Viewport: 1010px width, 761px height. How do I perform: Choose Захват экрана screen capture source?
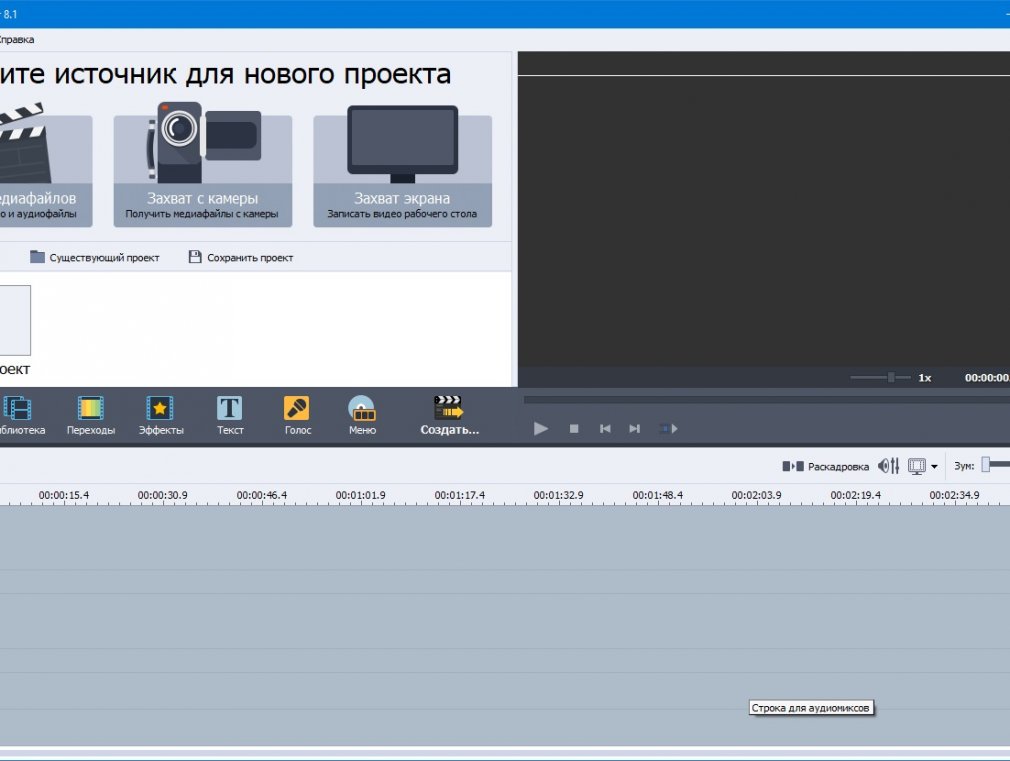point(403,165)
